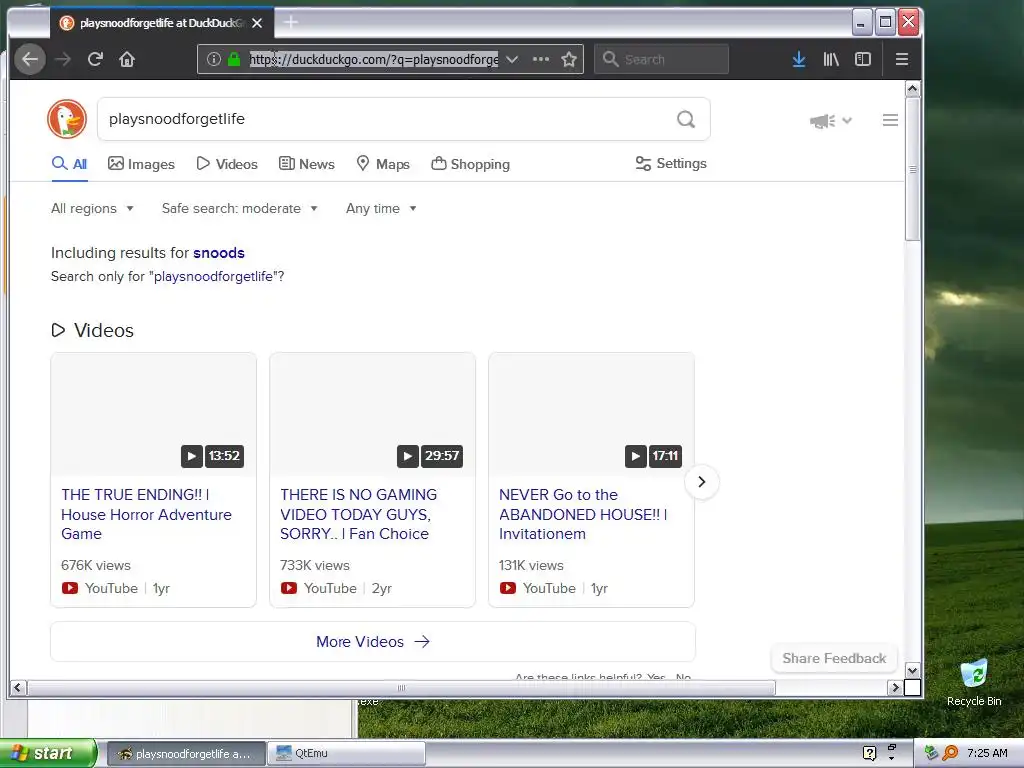1024x768 pixels.
Task: Open the page actions three-dots menu
Action: coord(541,59)
